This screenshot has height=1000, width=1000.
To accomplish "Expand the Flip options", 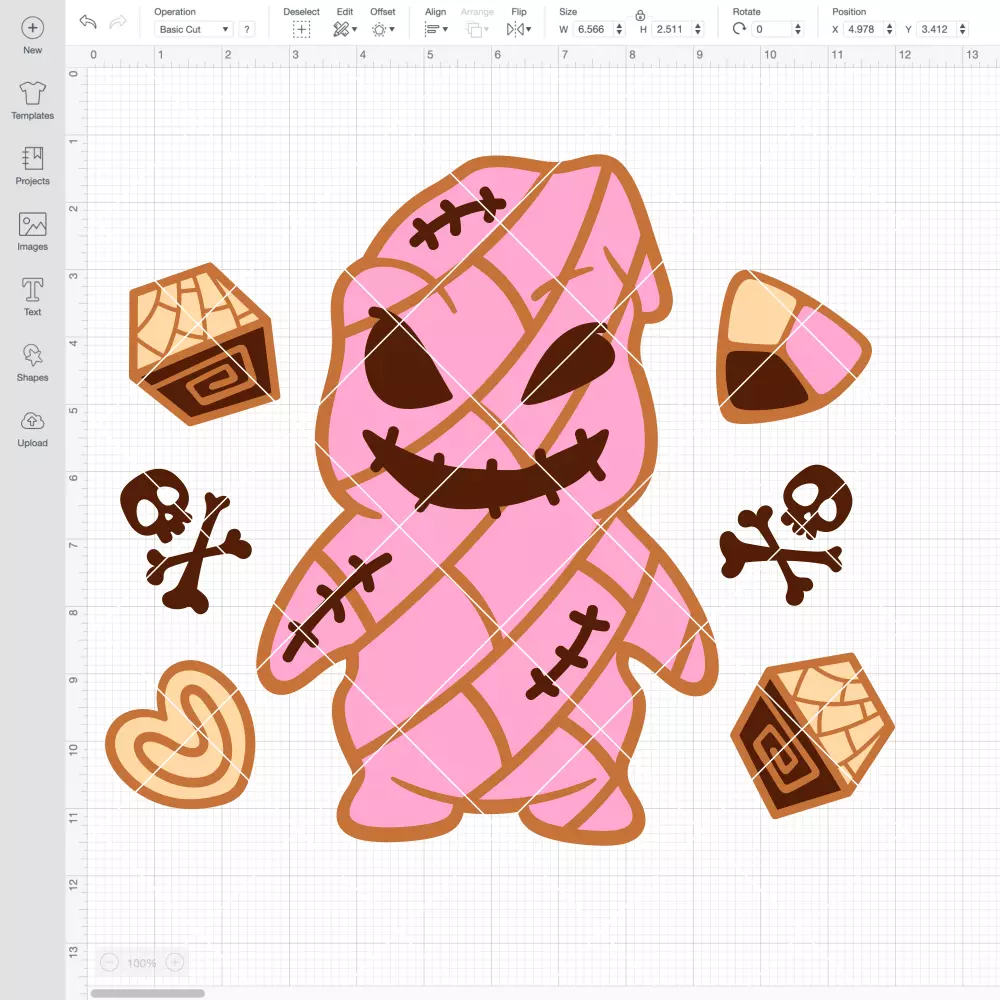I will 519,29.
